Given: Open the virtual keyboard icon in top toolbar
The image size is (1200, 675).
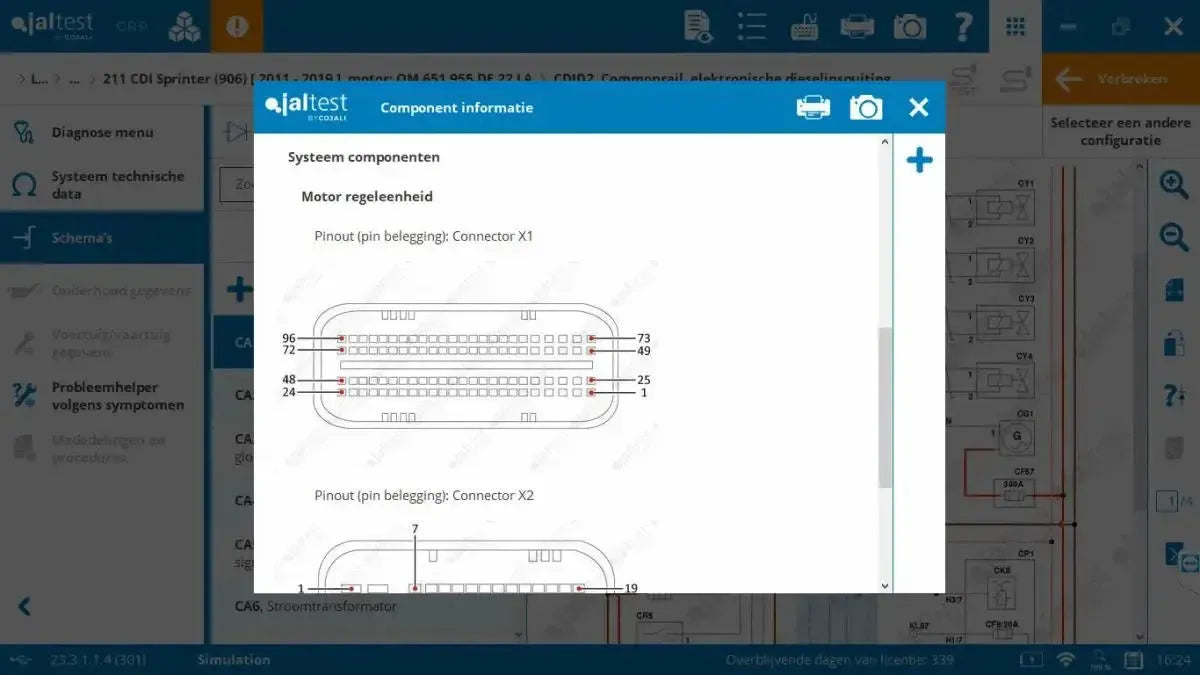Looking at the screenshot, I should tap(804, 26).
